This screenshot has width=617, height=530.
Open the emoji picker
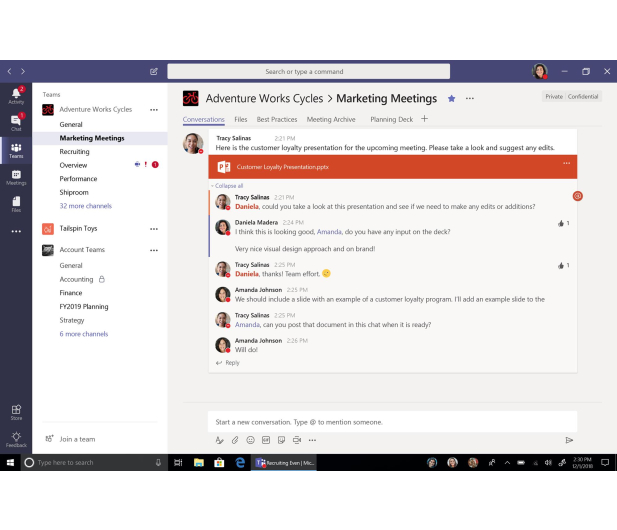point(250,440)
